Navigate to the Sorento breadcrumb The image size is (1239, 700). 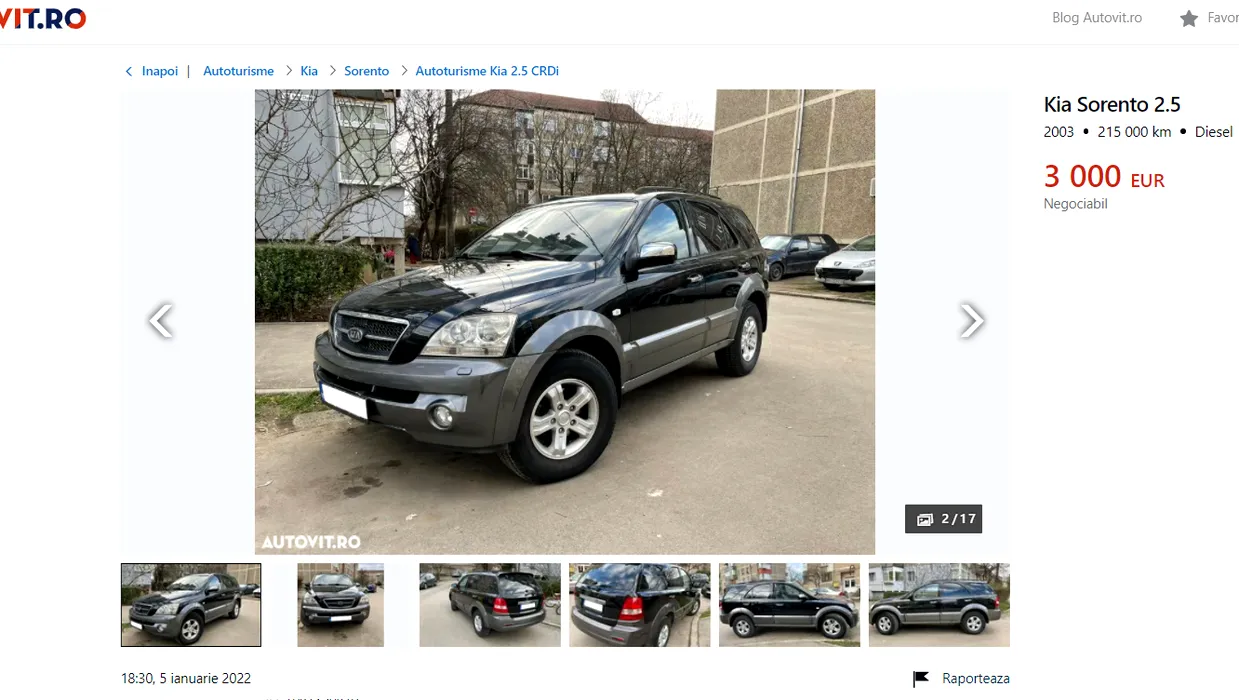pos(366,71)
